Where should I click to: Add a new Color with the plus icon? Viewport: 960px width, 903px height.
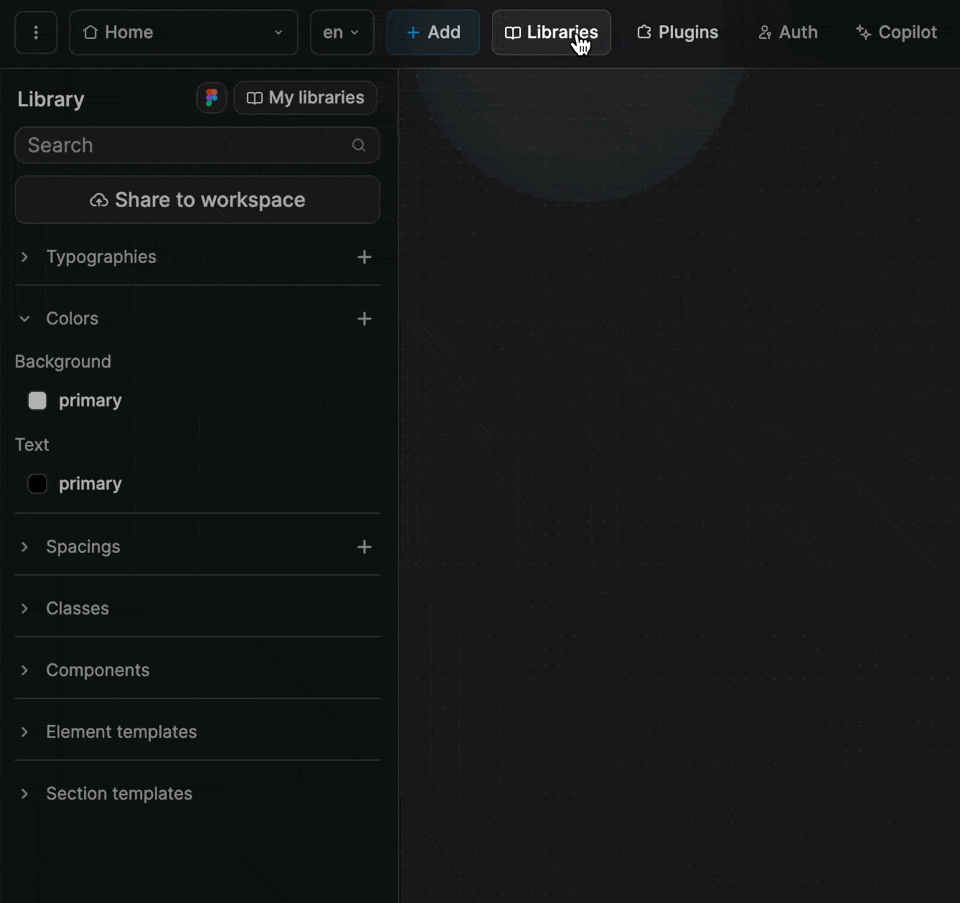pos(364,318)
